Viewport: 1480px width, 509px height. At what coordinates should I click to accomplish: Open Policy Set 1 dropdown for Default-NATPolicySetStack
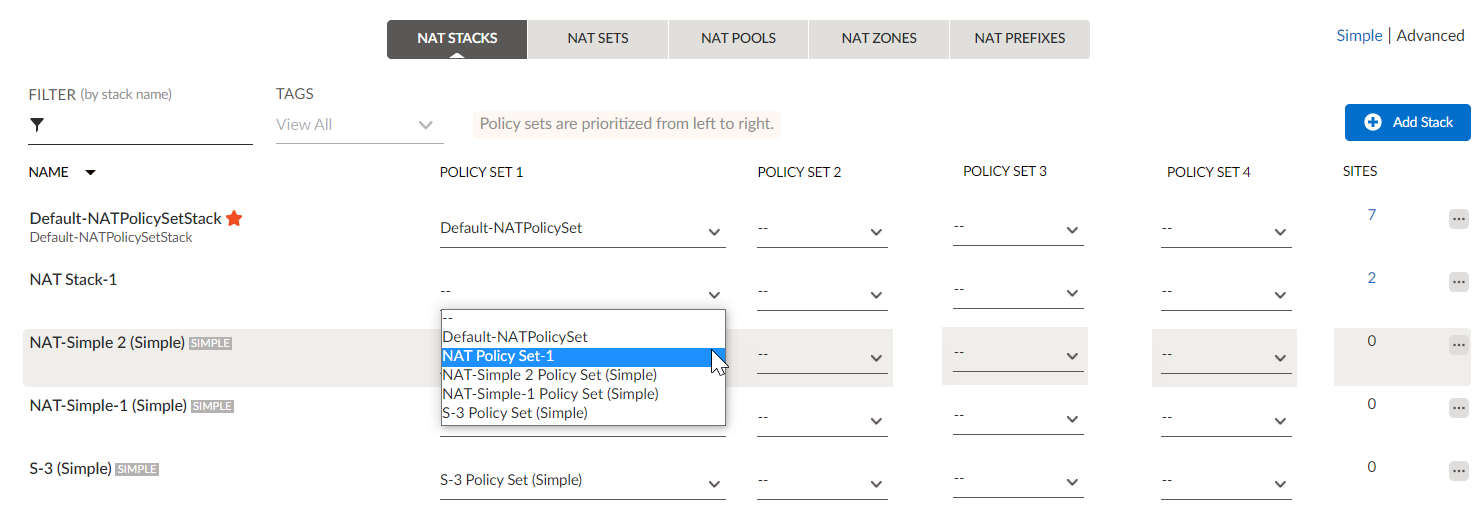(x=581, y=229)
